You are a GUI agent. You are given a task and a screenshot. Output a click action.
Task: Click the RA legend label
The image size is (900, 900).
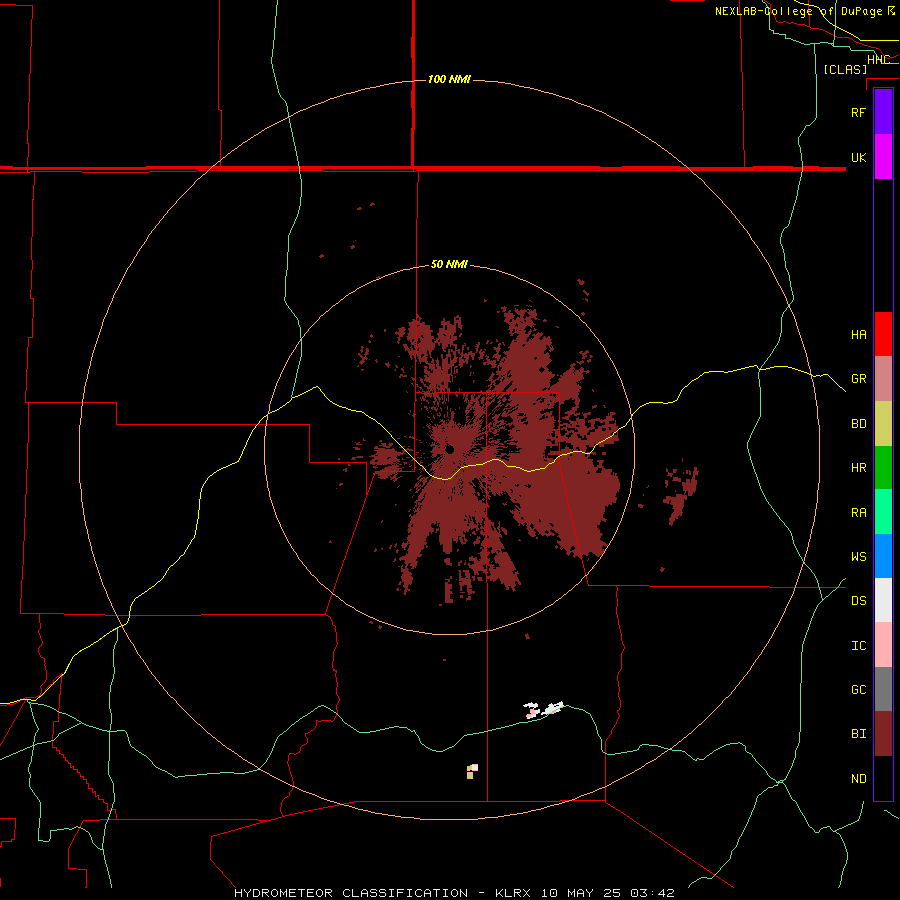858,513
